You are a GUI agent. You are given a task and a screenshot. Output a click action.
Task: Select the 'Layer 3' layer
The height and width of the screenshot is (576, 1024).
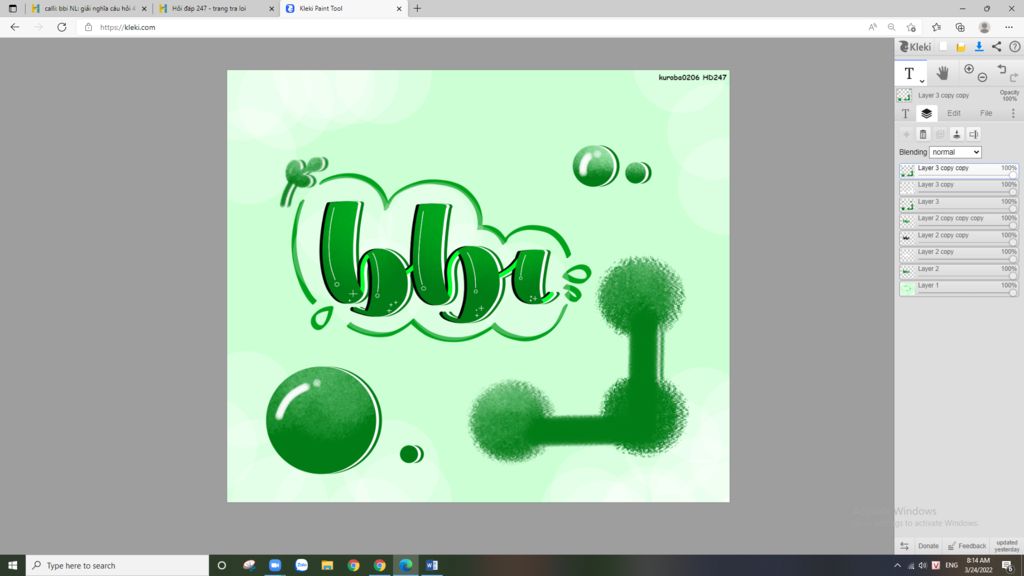pos(959,204)
